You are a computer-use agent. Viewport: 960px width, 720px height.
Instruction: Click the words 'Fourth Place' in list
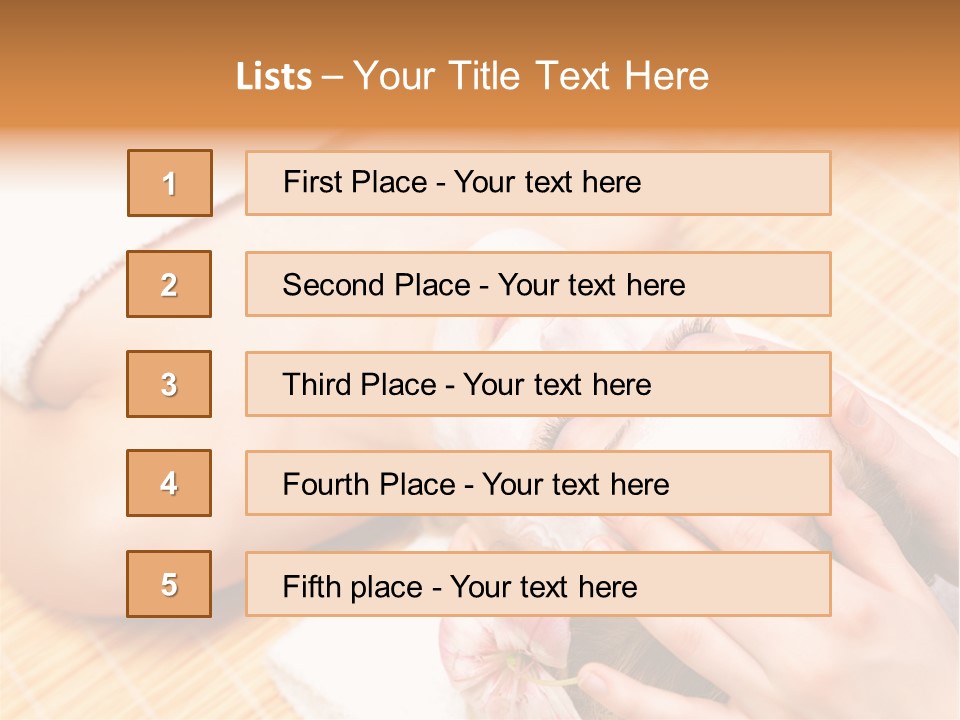(x=369, y=484)
